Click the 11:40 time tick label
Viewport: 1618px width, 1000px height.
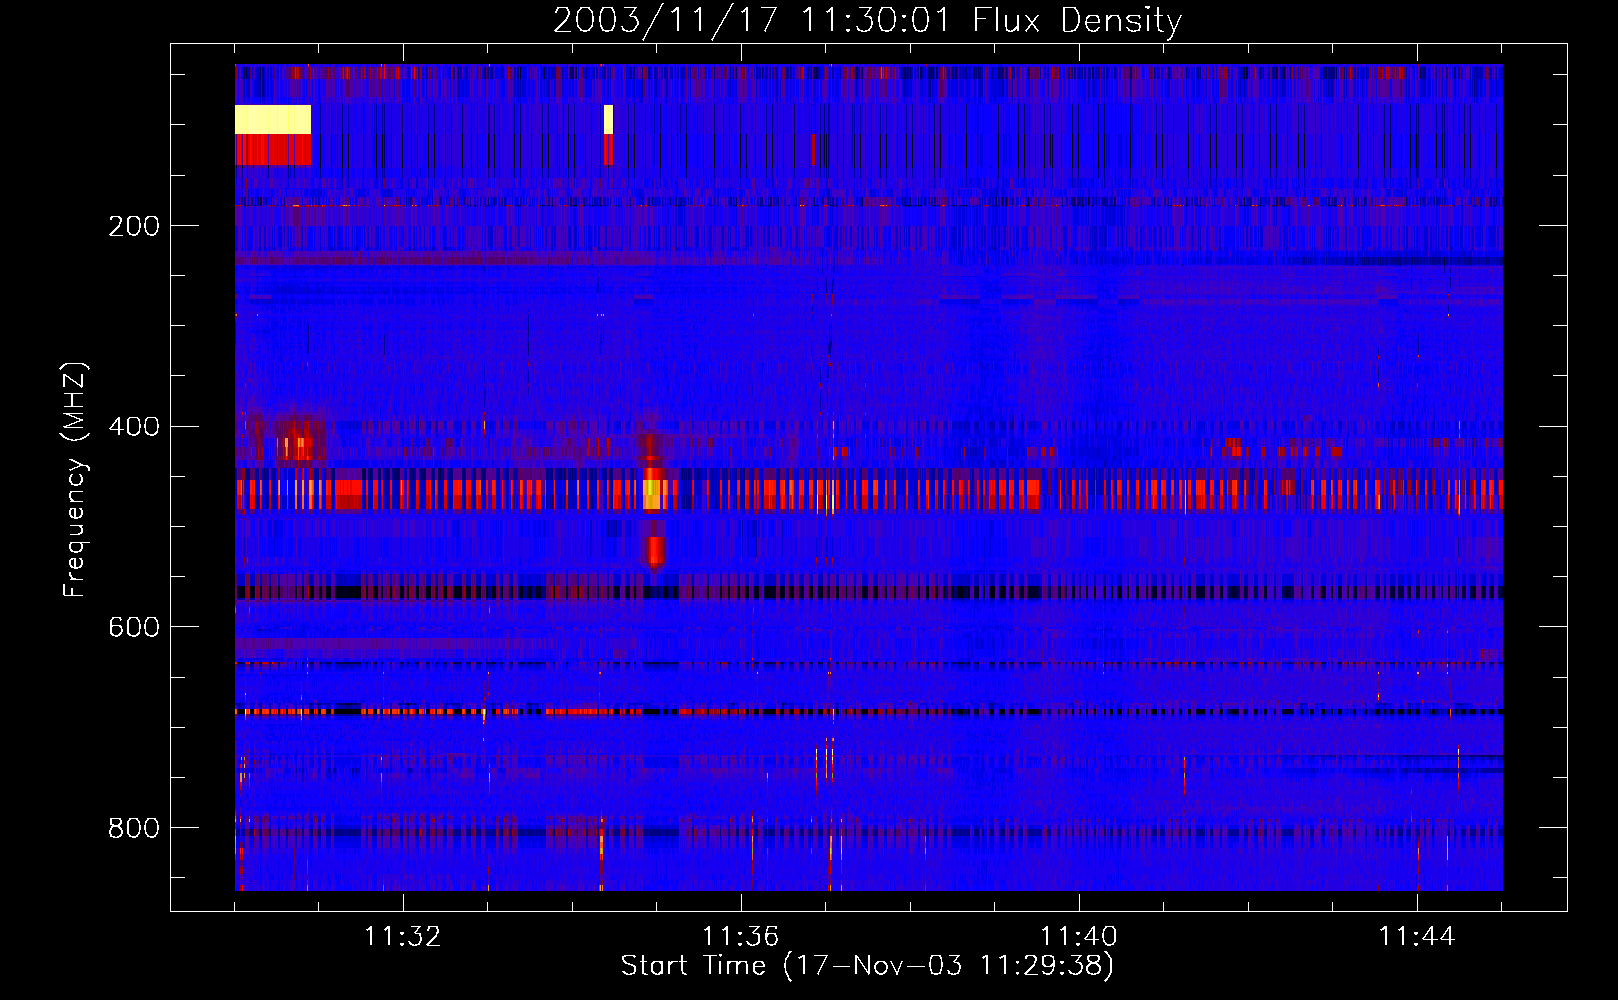(1078, 936)
